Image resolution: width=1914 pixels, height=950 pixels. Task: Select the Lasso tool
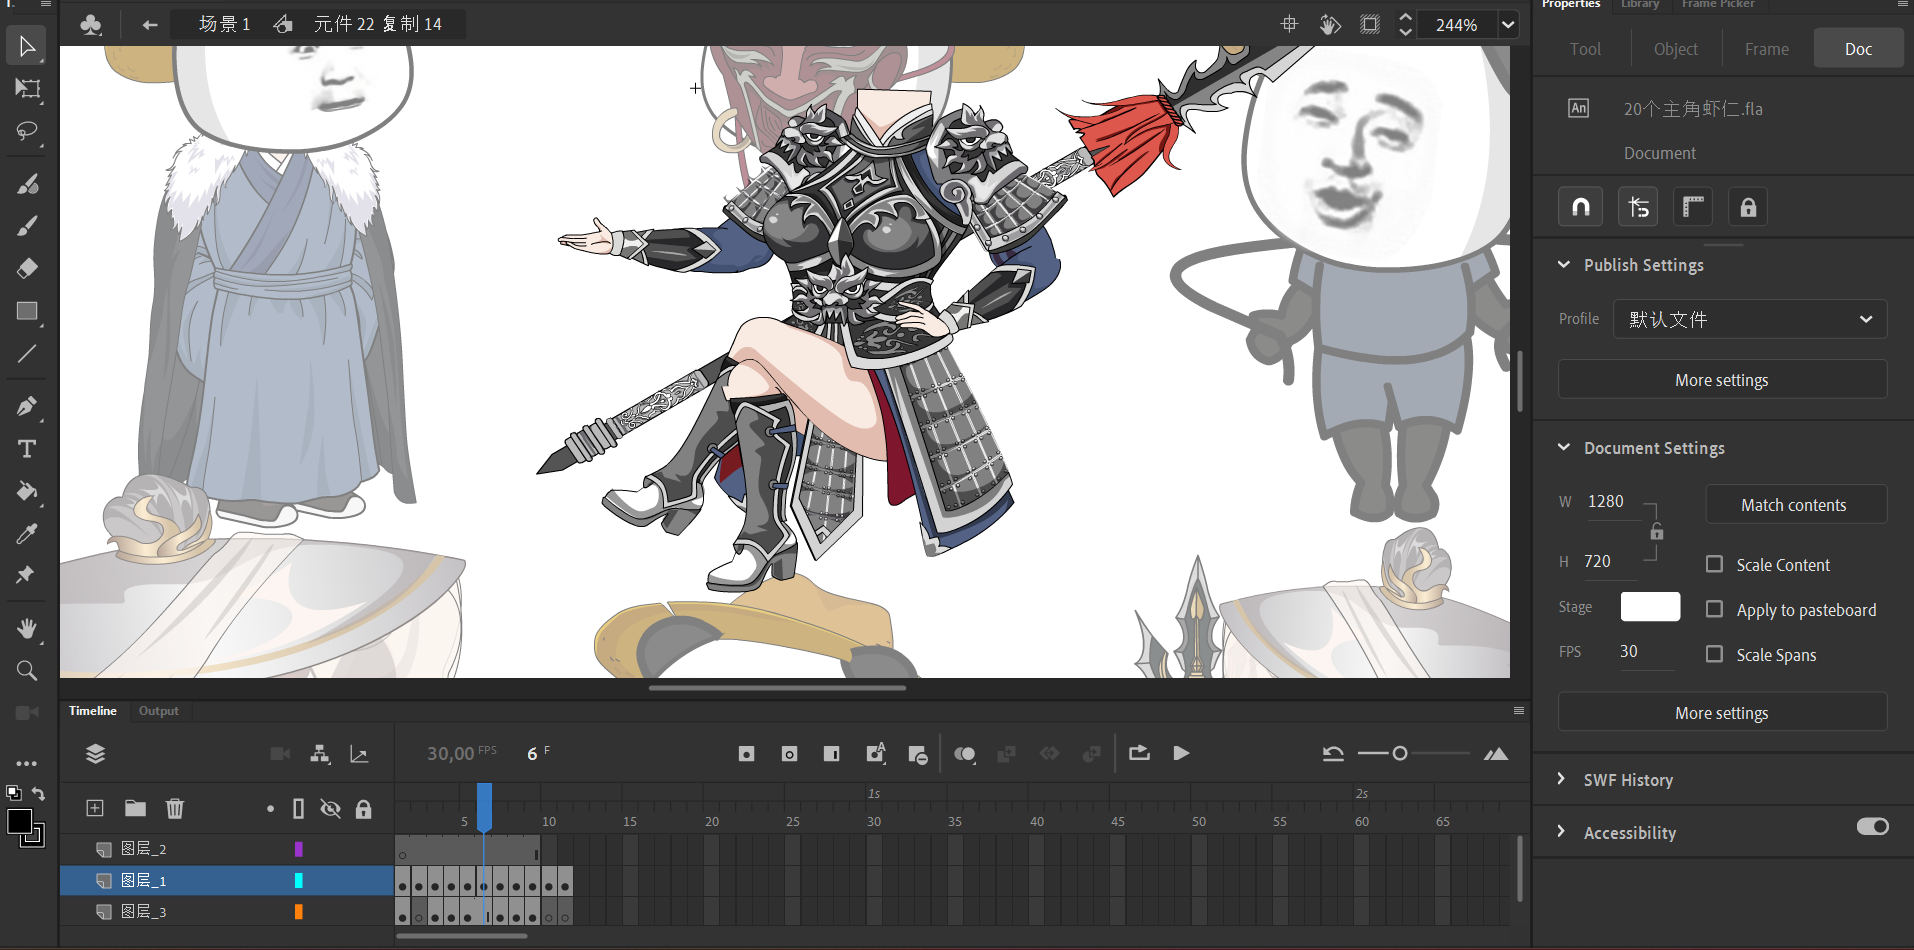tap(27, 131)
